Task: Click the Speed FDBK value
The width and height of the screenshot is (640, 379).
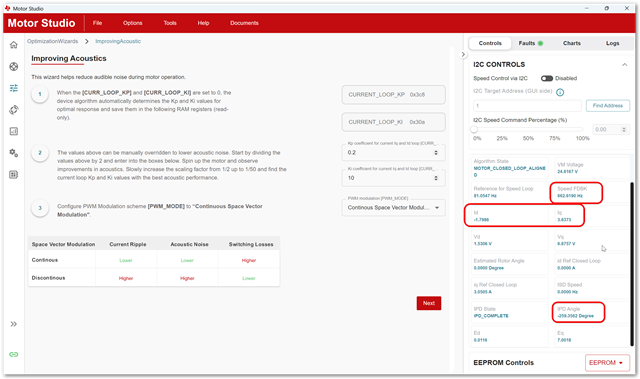Action: click(x=570, y=196)
